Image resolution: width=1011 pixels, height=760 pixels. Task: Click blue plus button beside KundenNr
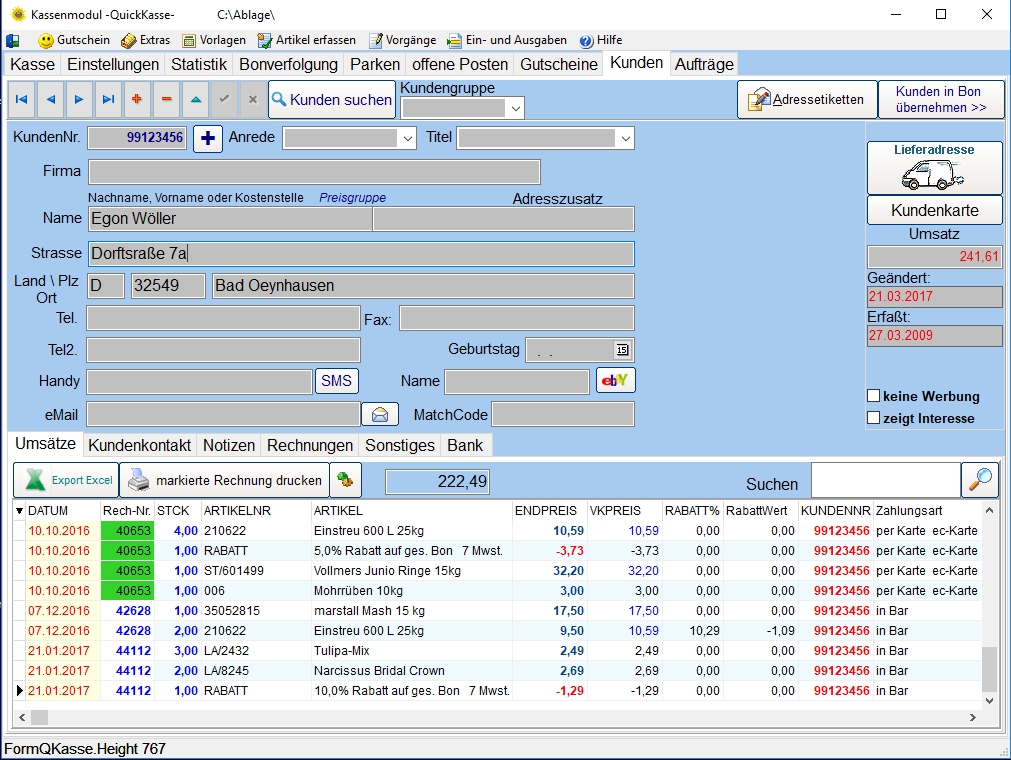[x=208, y=138]
